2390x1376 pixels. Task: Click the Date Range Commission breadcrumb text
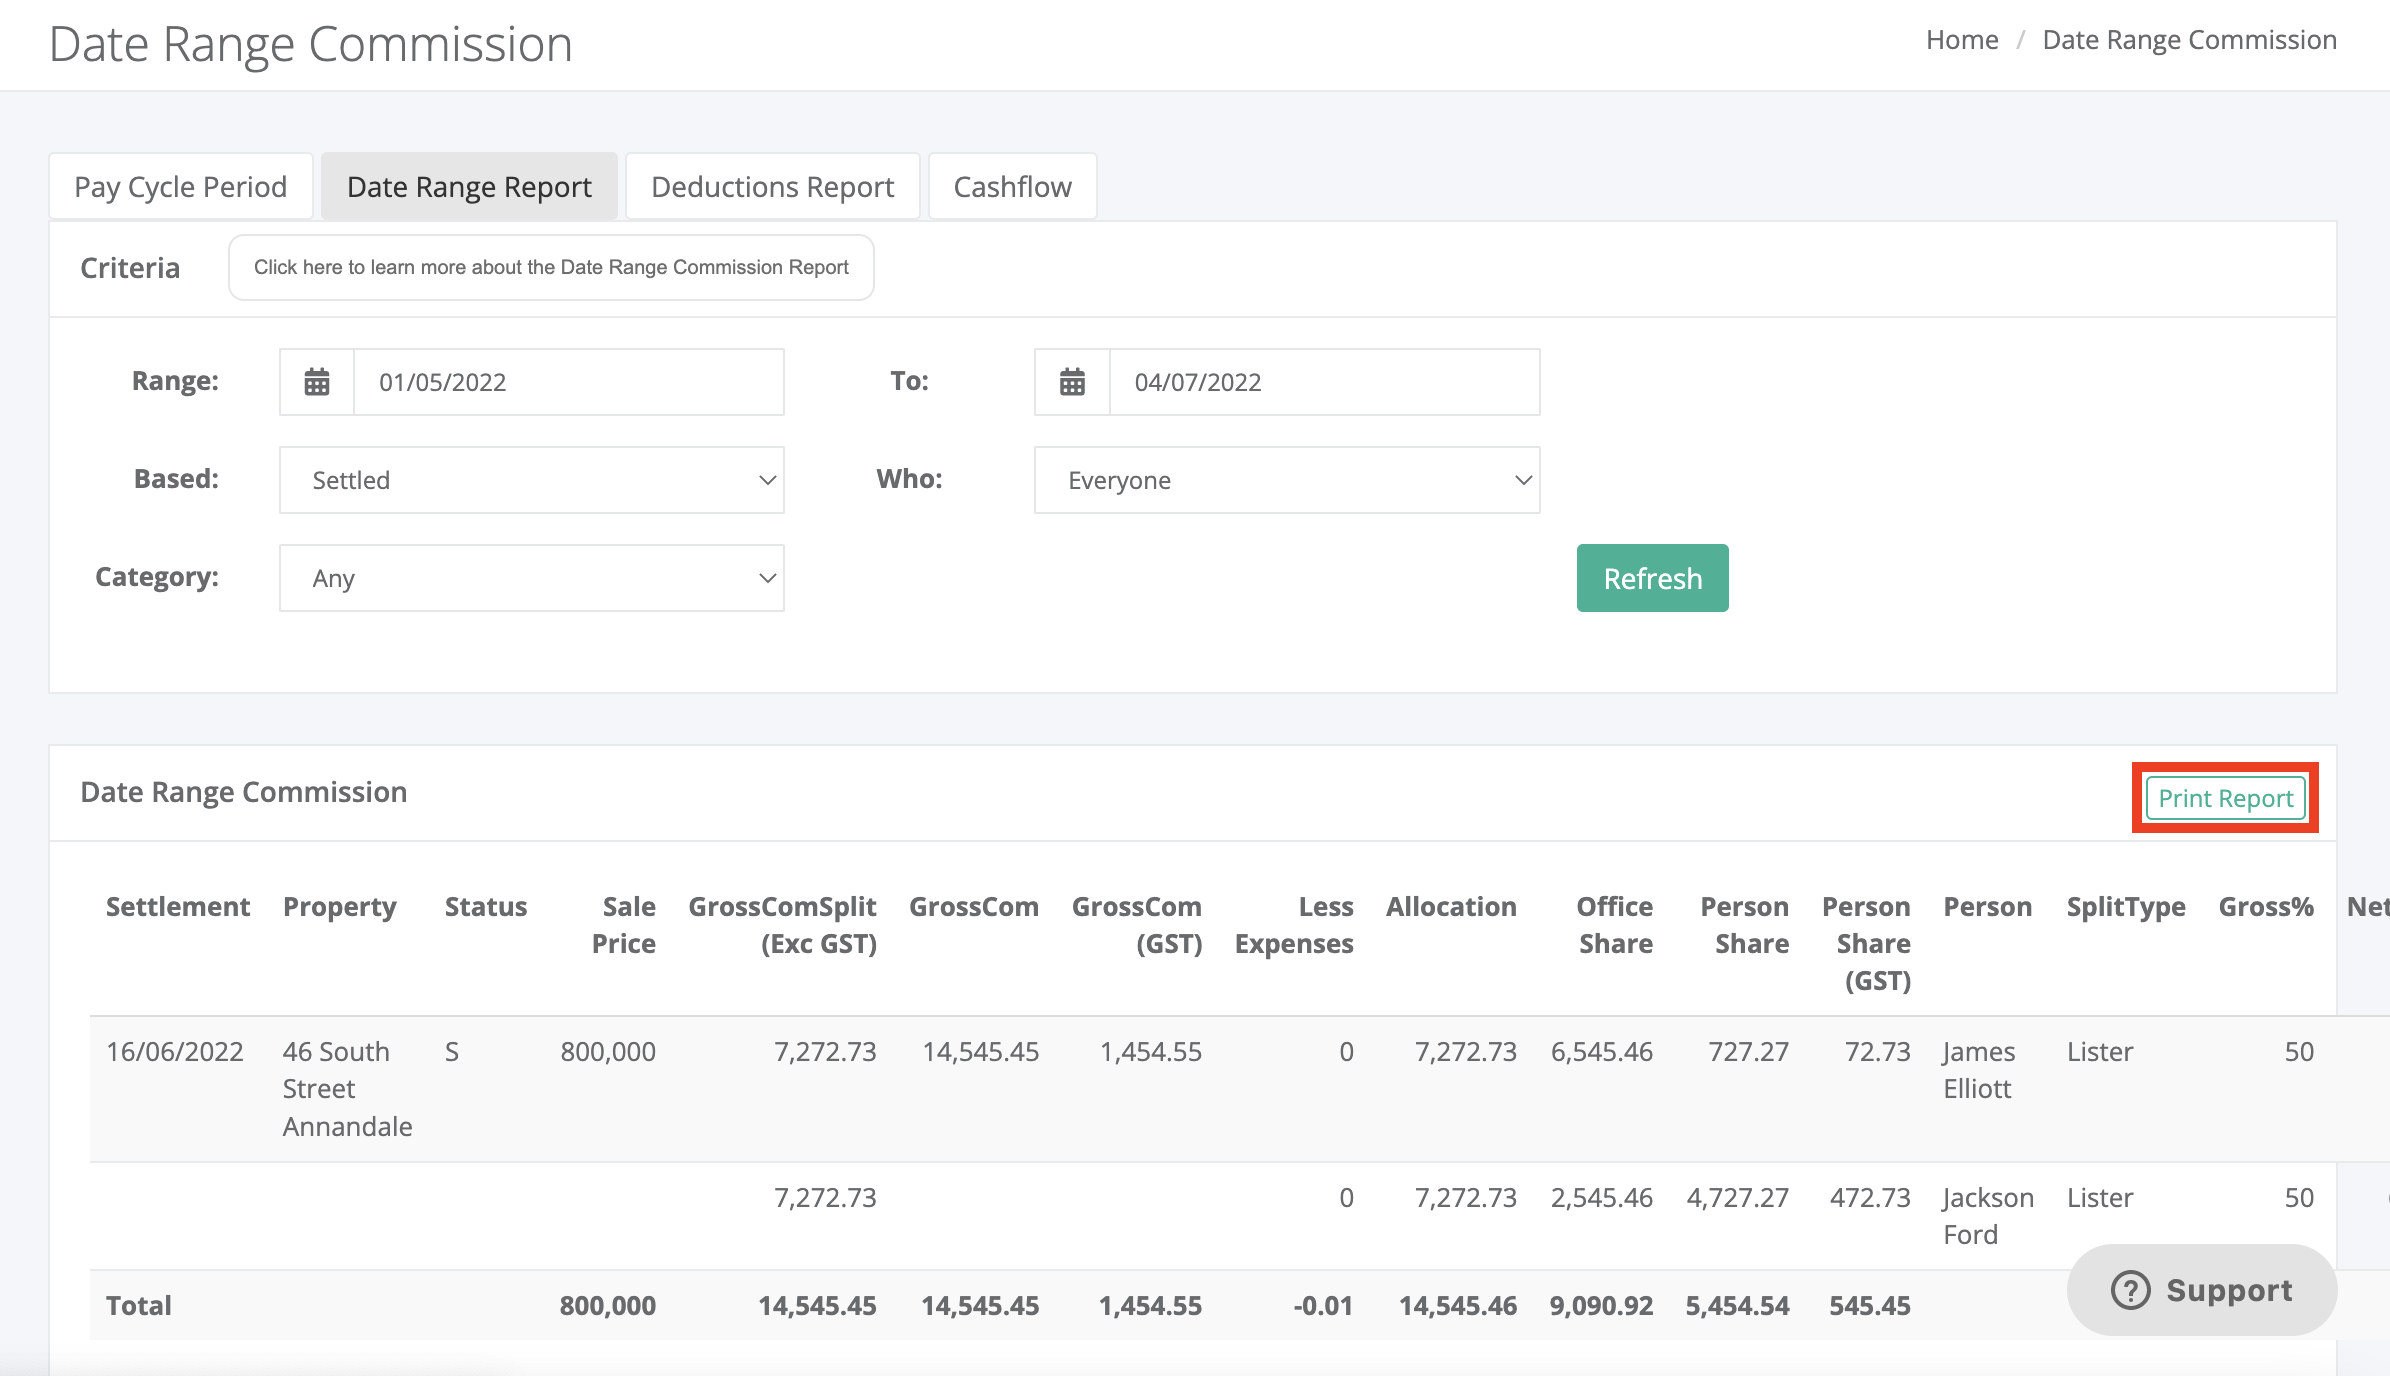click(2189, 40)
